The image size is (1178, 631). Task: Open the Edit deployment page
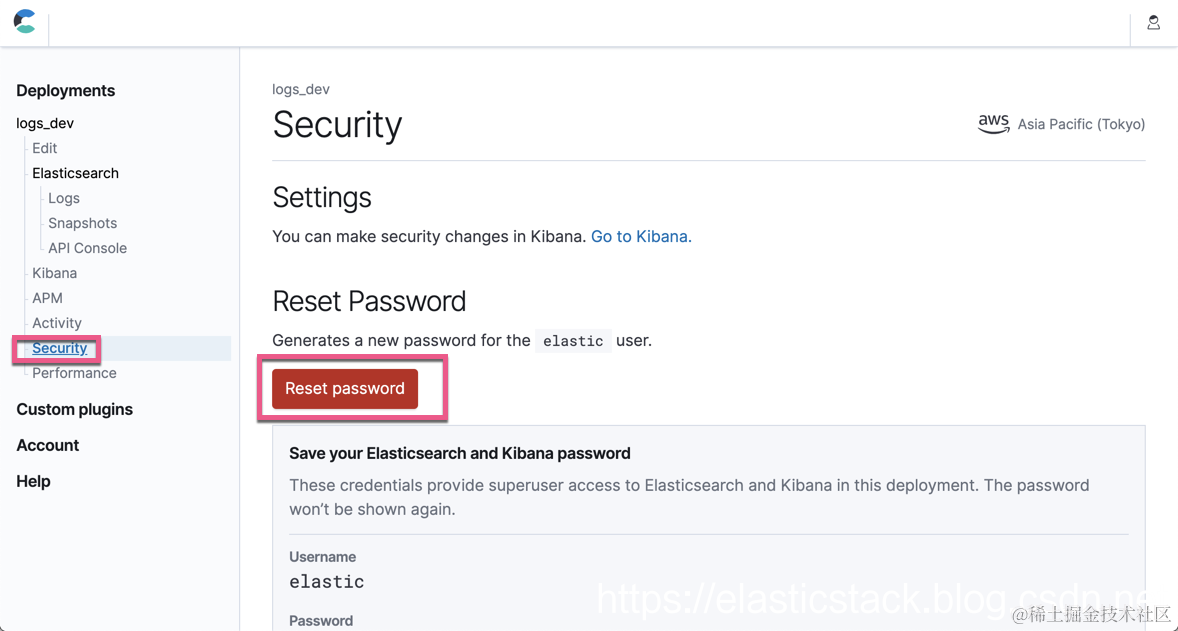(44, 148)
